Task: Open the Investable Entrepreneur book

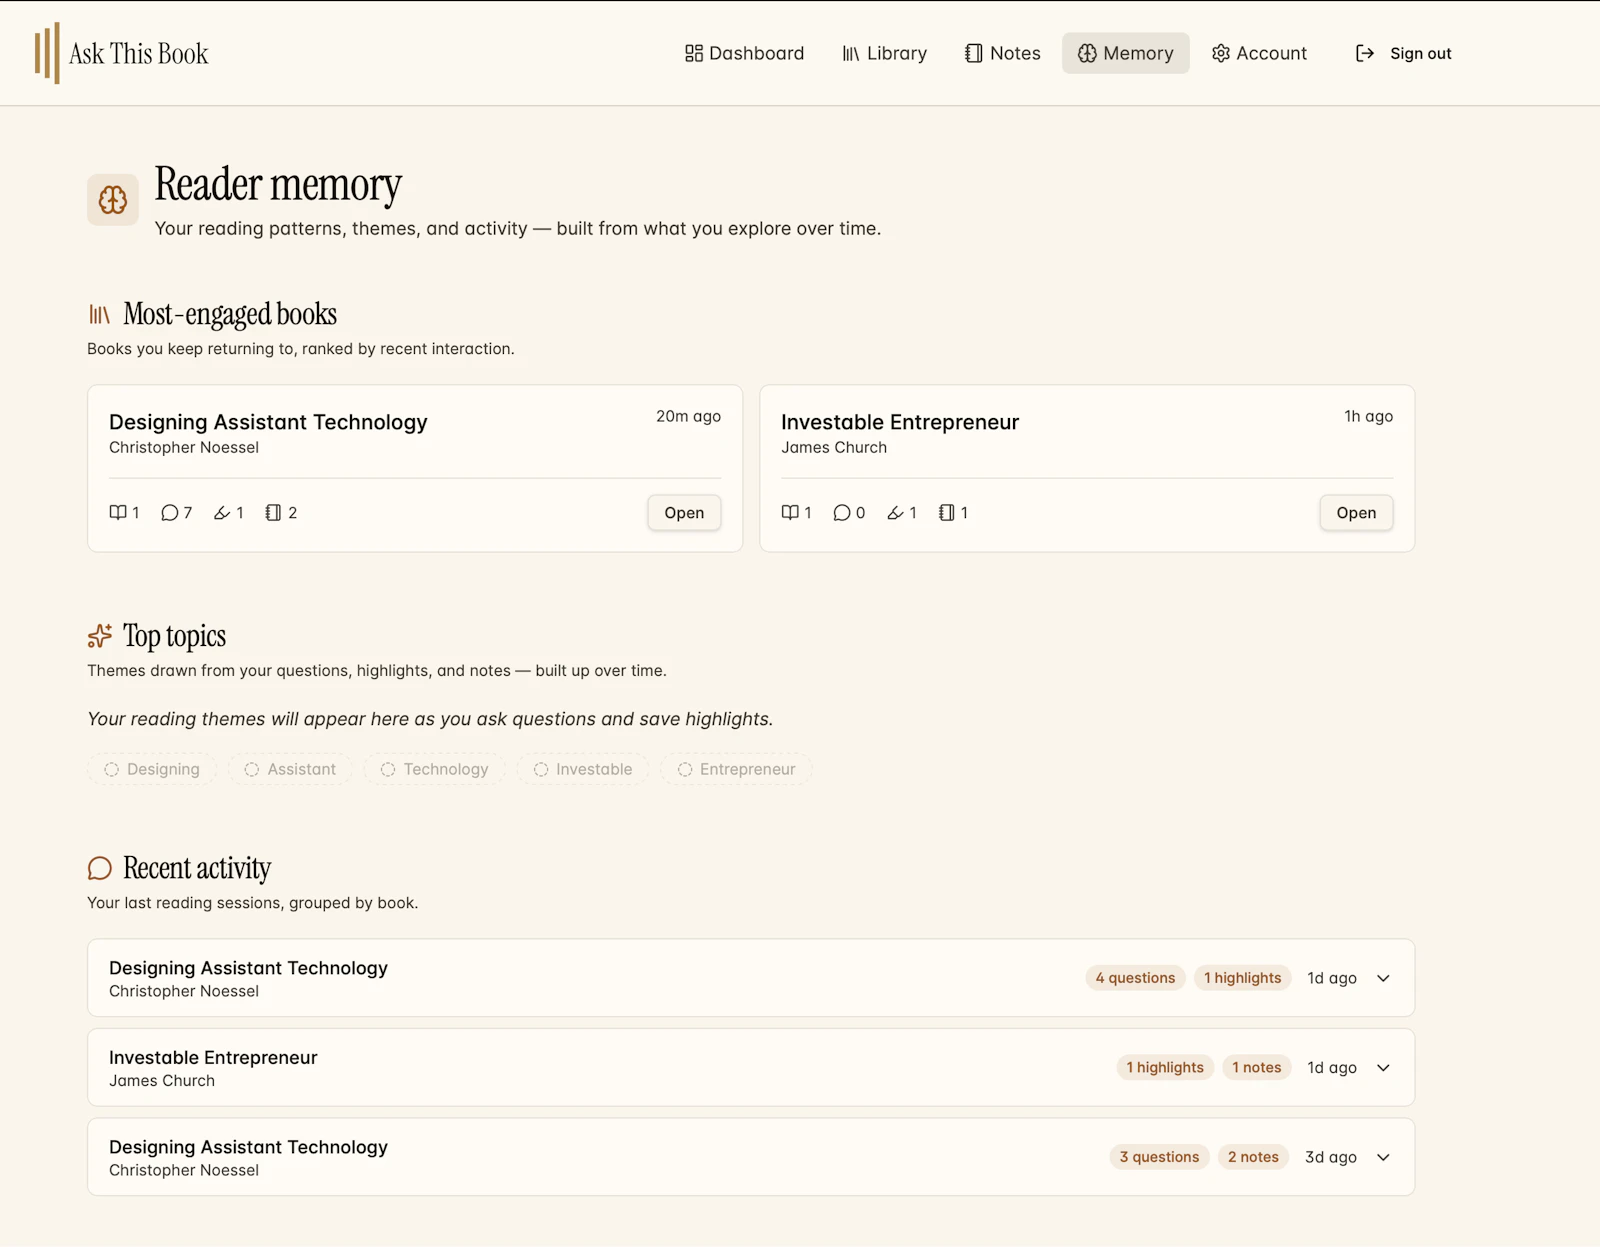Action: click(x=1356, y=513)
